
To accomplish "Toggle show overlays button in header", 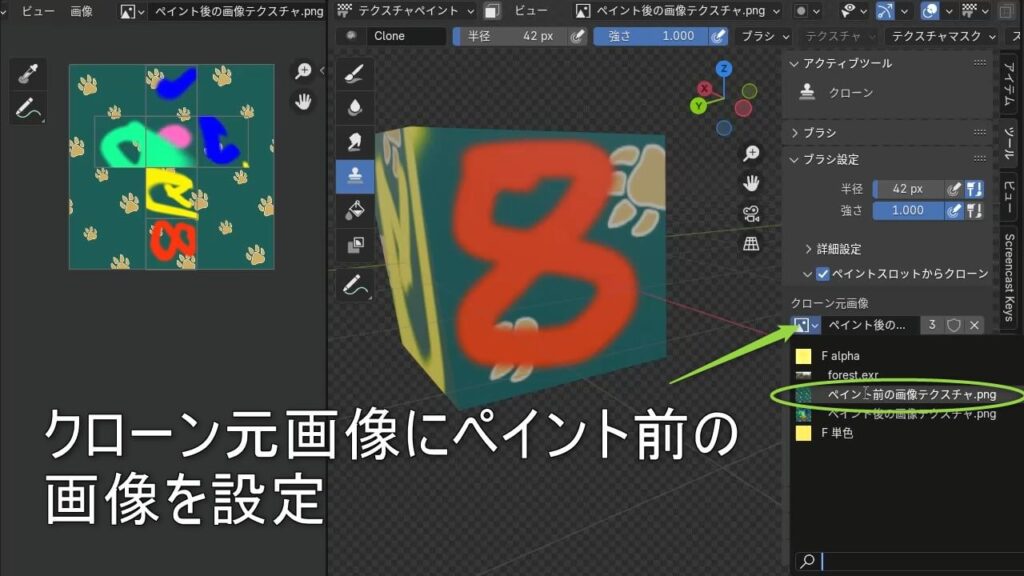I will [x=929, y=10].
